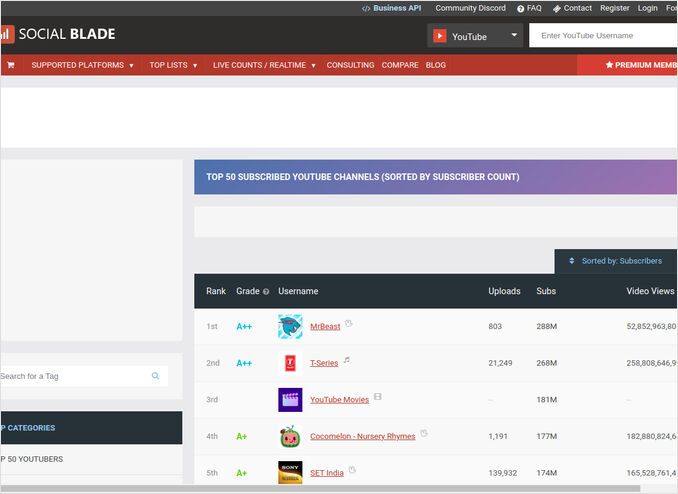The width and height of the screenshot is (678, 494).
Task: Open the MrBeast channel link
Action: (x=325, y=326)
